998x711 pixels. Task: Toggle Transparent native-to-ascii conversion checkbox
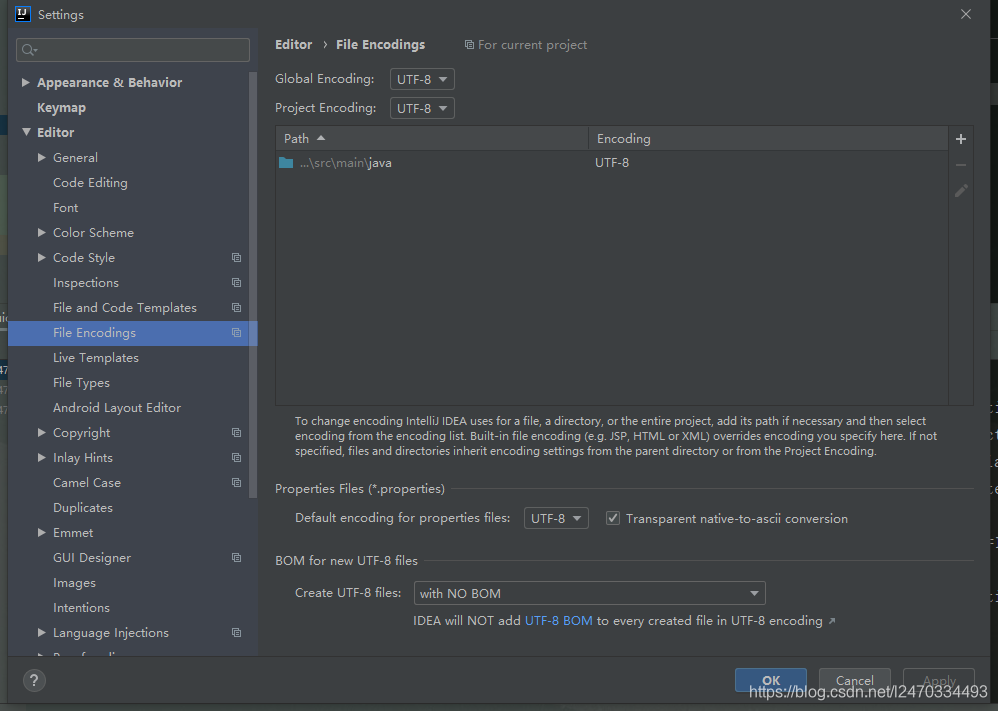[x=612, y=518]
